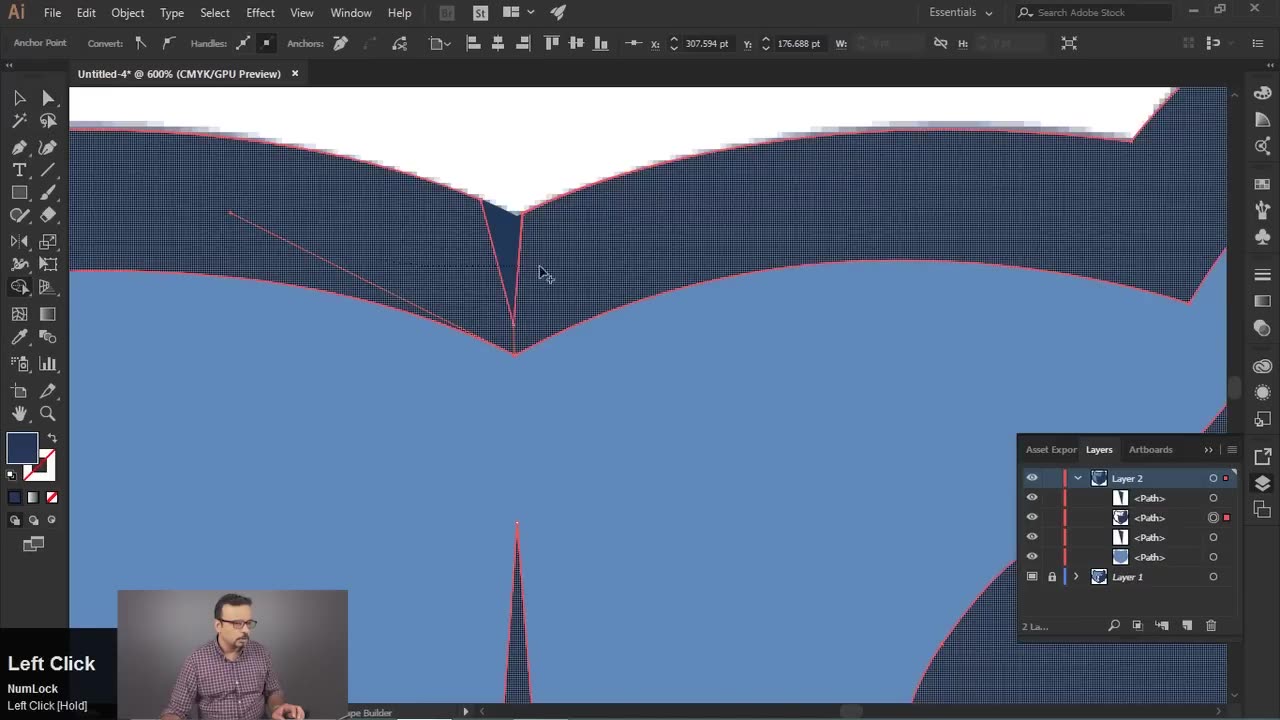Viewport: 1280px width, 720px height.
Task: Open the File menu
Action: click(x=52, y=13)
